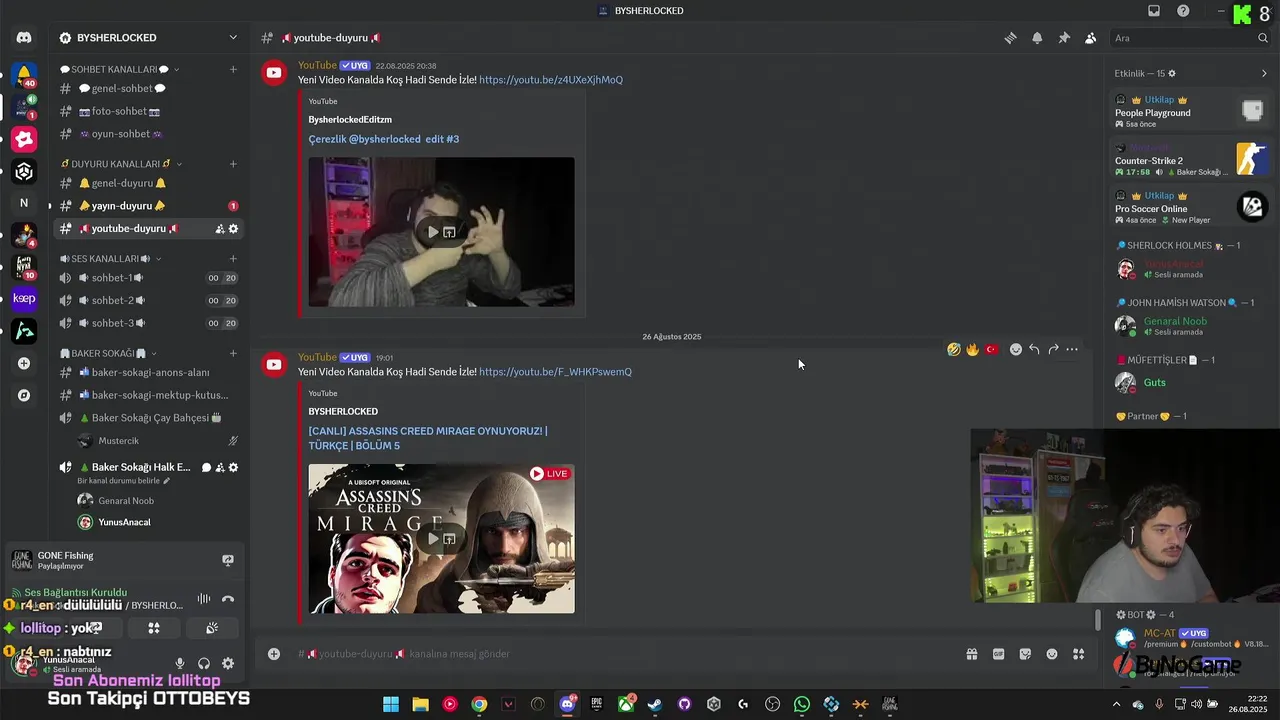Open the oyun-sohbet channel
The image size is (1280, 720).
click(x=148, y=134)
